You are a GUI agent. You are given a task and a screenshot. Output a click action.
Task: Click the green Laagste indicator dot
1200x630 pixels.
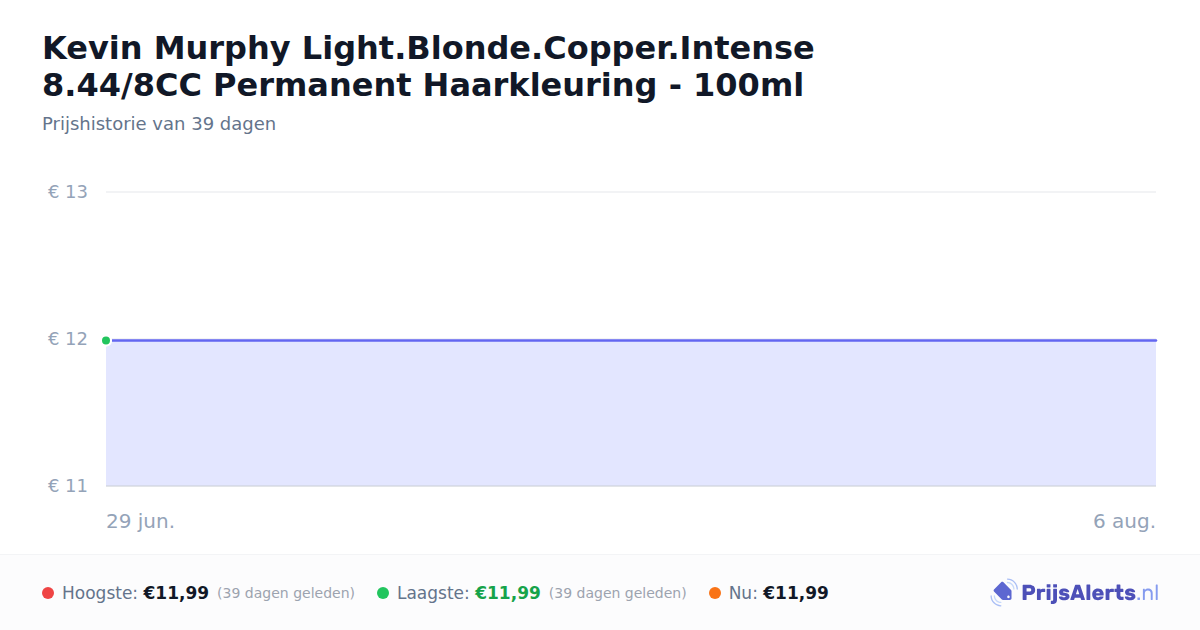pyautogui.click(x=383, y=593)
